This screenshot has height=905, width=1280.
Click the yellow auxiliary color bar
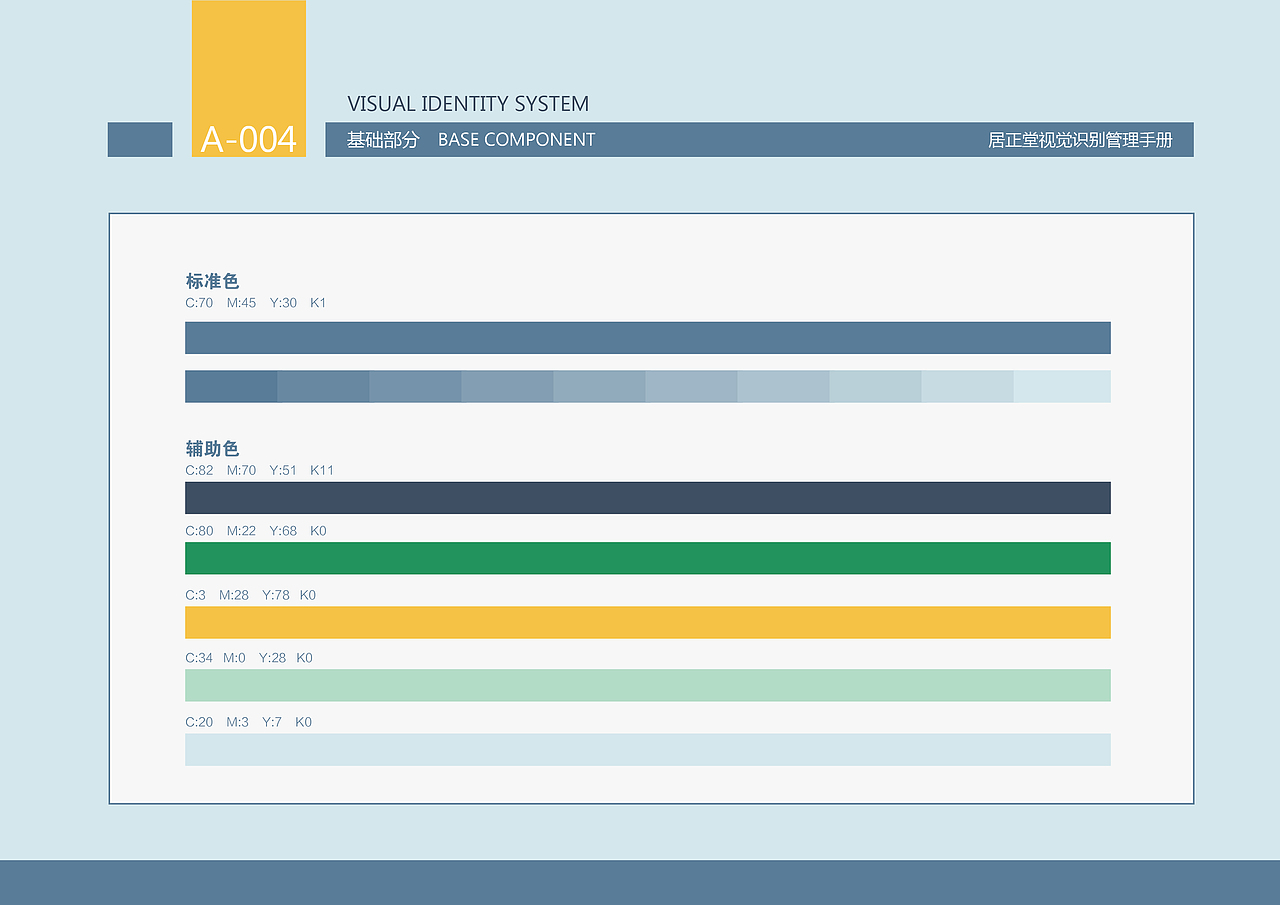pyautogui.click(x=648, y=622)
